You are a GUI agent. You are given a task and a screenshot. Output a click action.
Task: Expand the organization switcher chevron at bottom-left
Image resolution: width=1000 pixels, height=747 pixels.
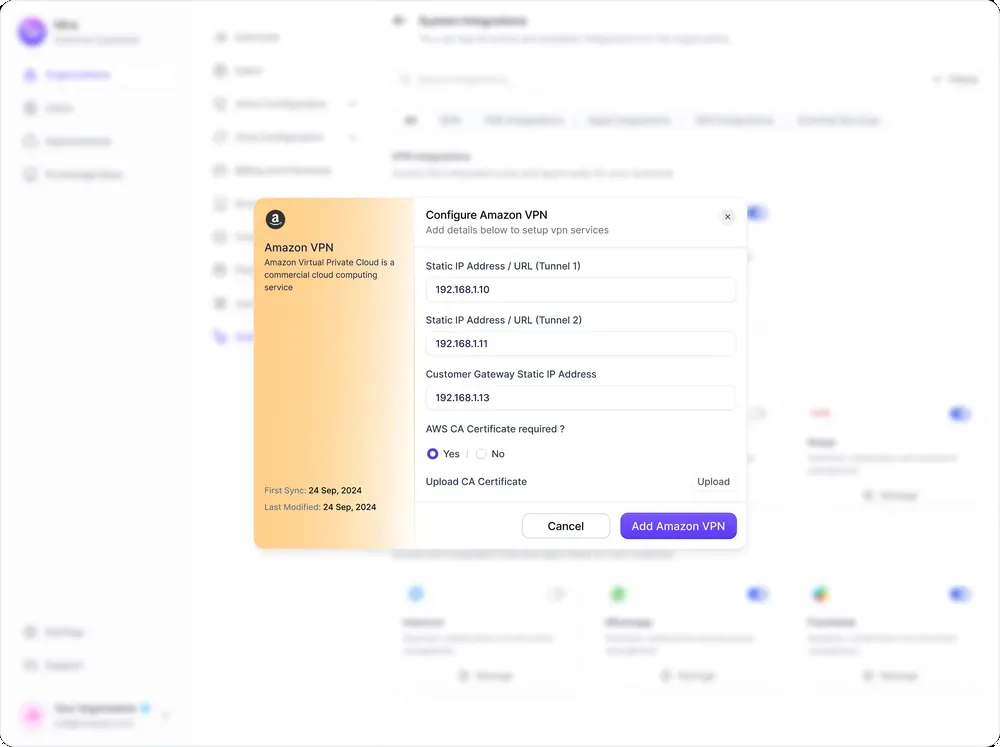click(x=165, y=716)
